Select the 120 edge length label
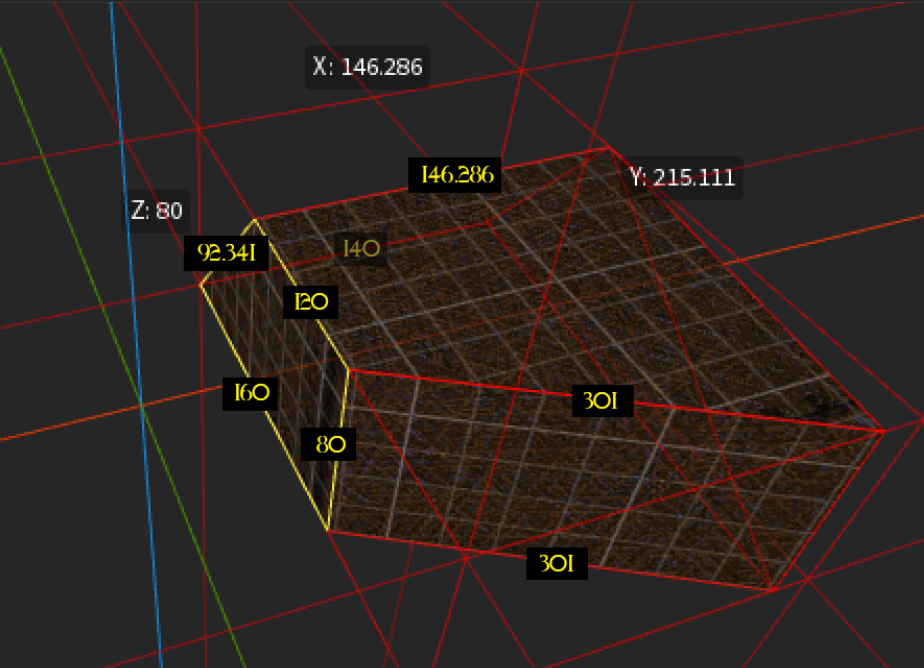 [x=311, y=302]
